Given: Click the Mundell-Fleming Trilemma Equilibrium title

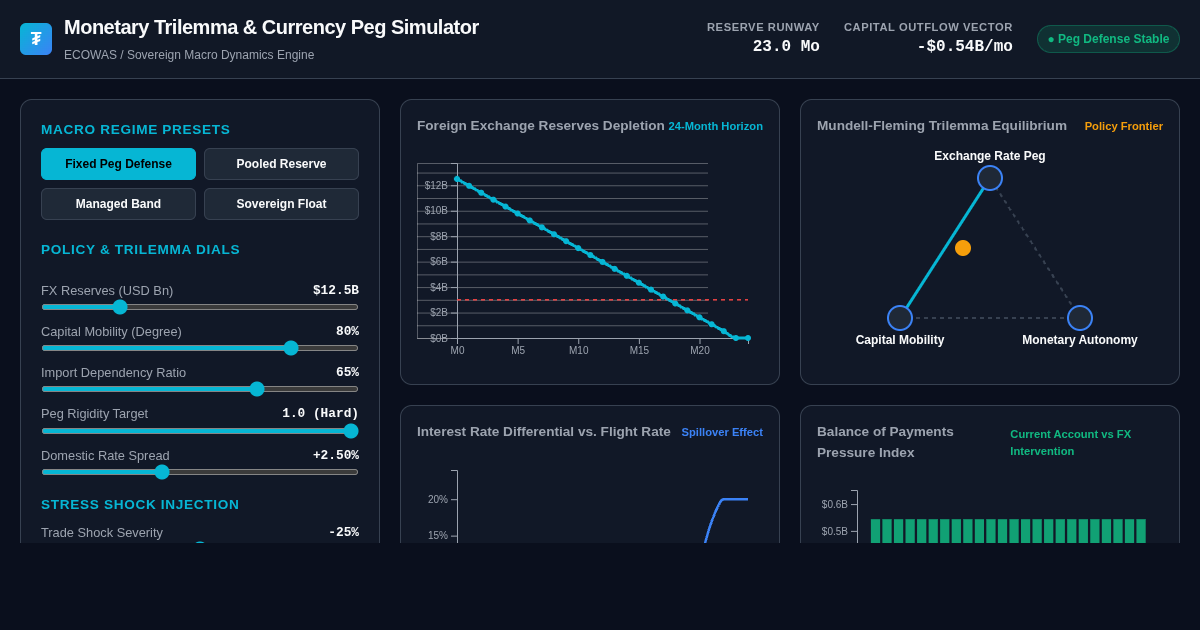Looking at the screenshot, I should [942, 126].
